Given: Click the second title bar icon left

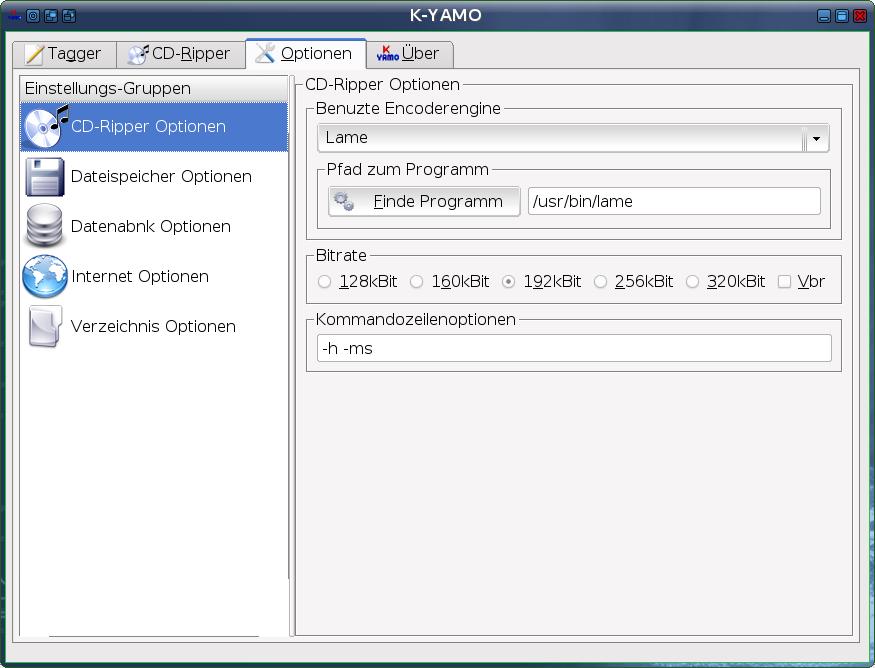Looking at the screenshot, I should coord(33,16).
